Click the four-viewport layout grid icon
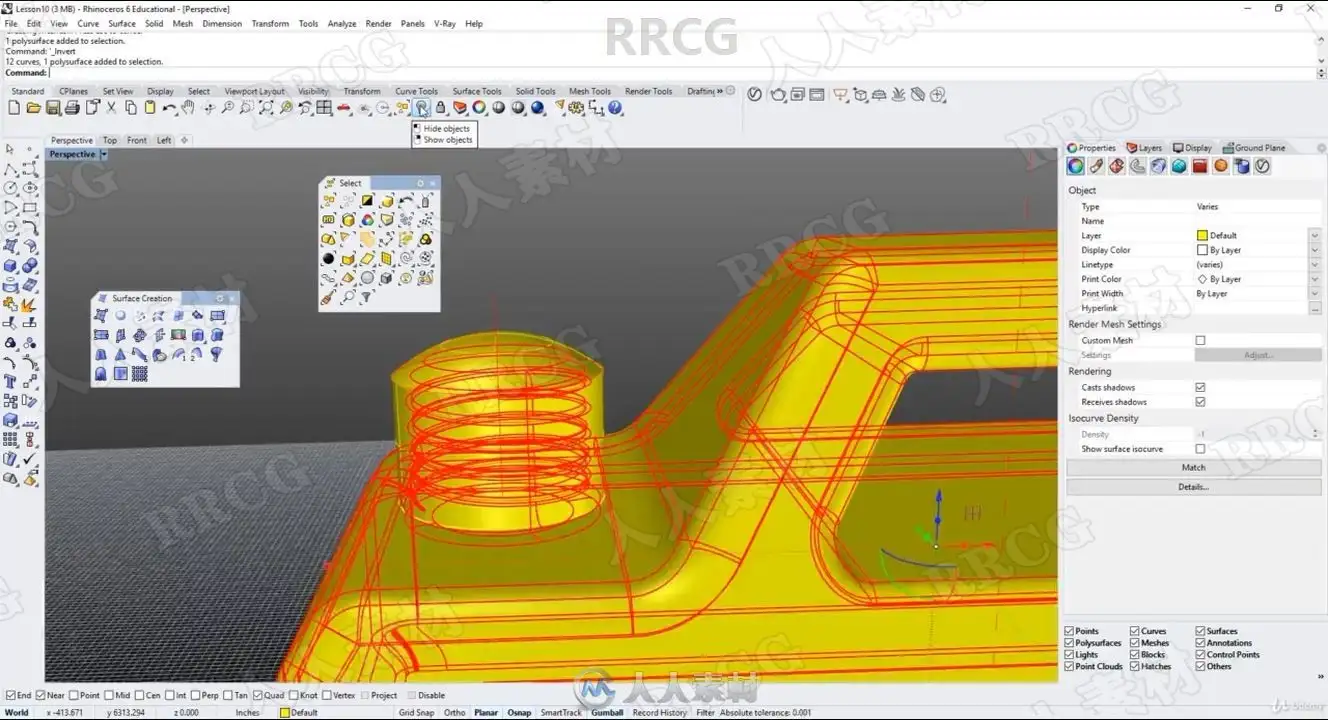The height and width of the screenshot is (720, 1328). [x=324, y=108]
